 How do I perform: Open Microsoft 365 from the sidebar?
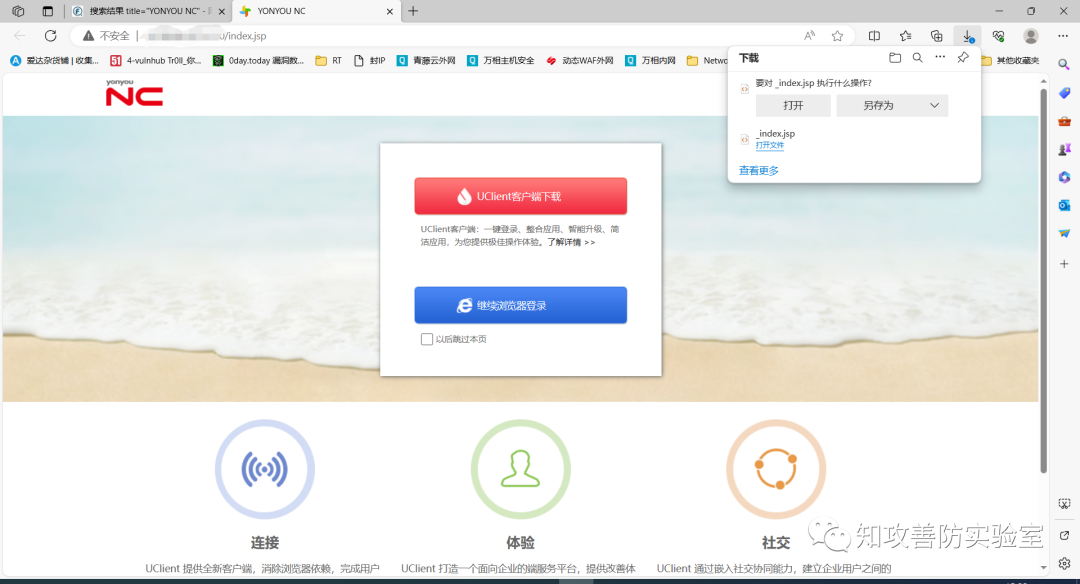tap(1064, 178)
